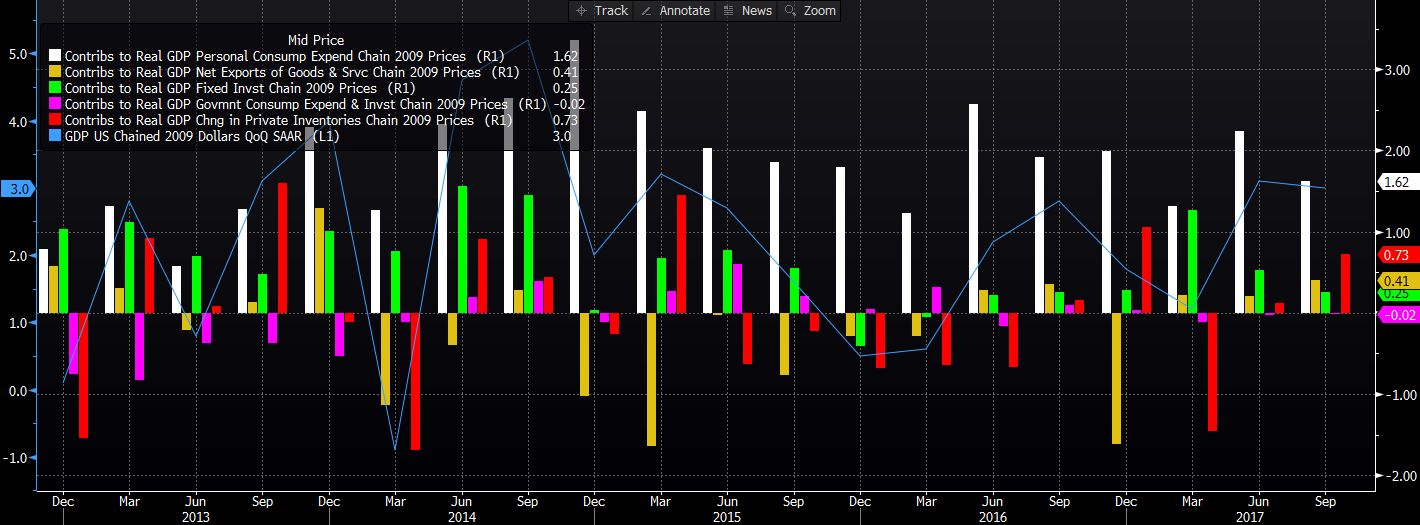
Task: Activate the Track crosshair tool
Action: tap(601, 10)
